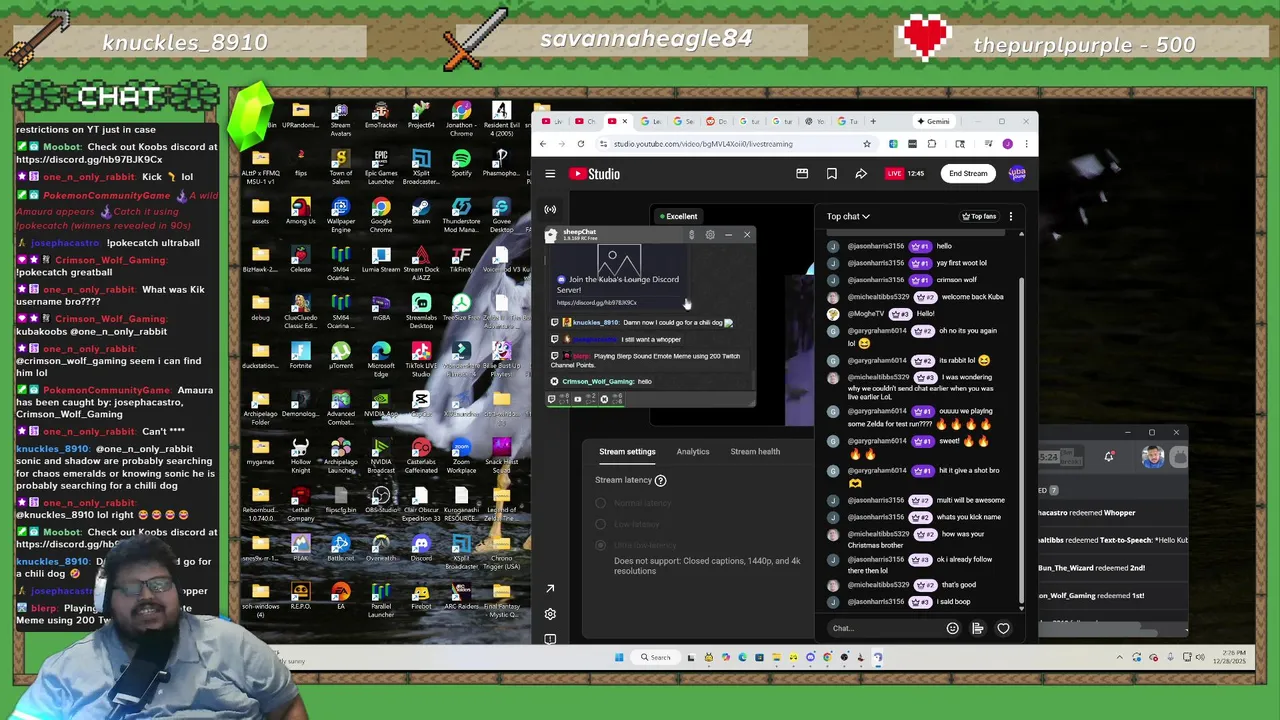Reload the browser page

pos(580,144)
